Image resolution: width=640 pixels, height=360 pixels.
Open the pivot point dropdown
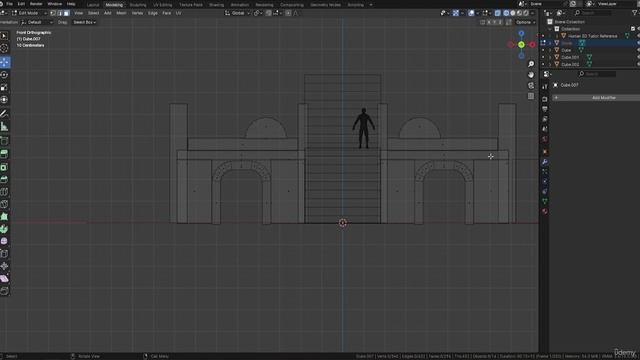tap(257, 13)
